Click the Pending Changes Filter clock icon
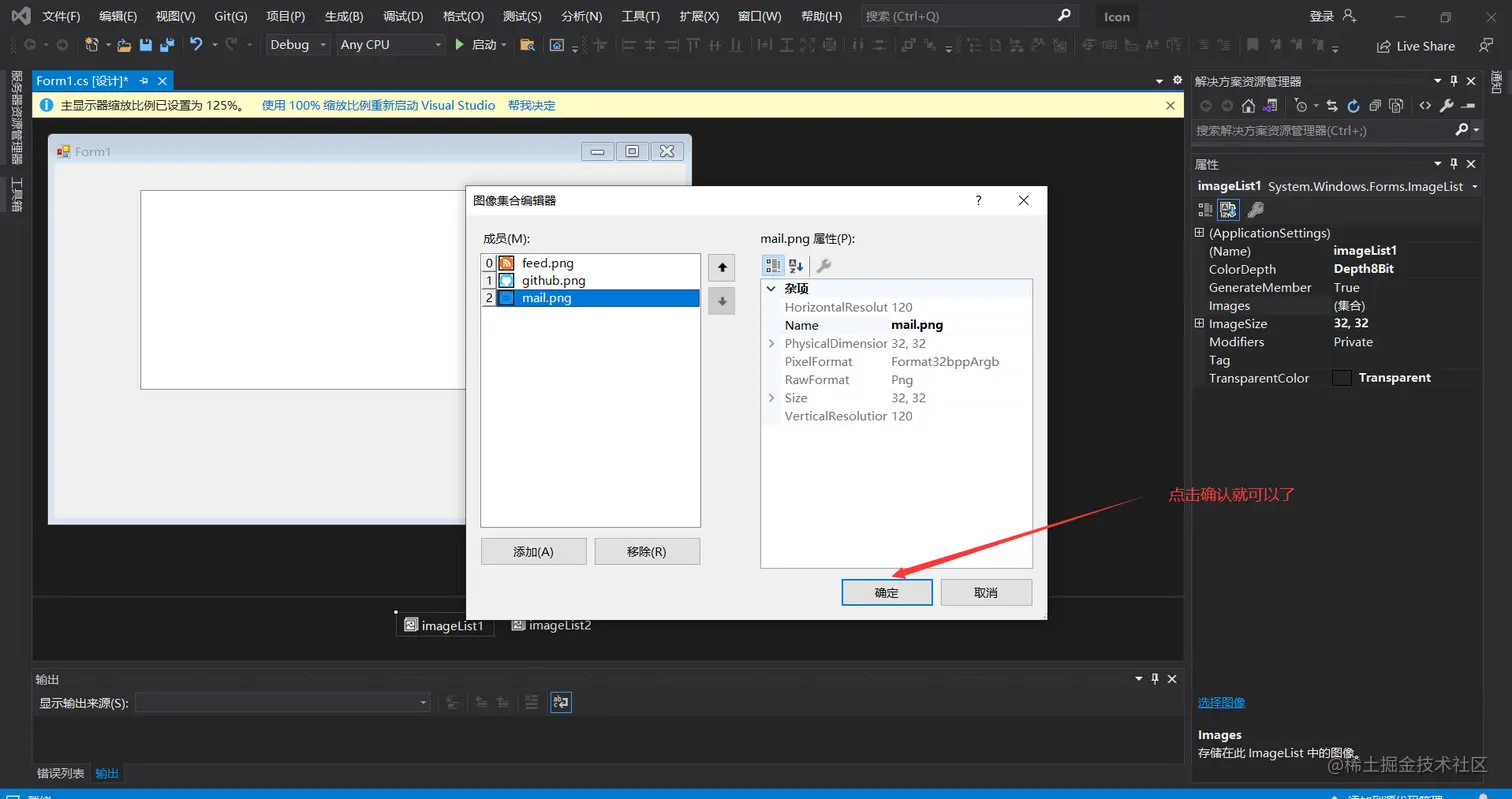The width and height of the screenshot is (1512, 799). point(1300,105)
